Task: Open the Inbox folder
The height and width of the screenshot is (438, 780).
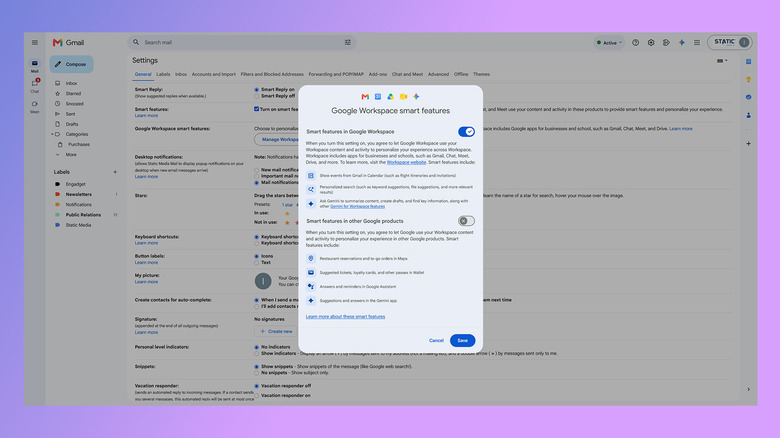Action: [72, 83]
